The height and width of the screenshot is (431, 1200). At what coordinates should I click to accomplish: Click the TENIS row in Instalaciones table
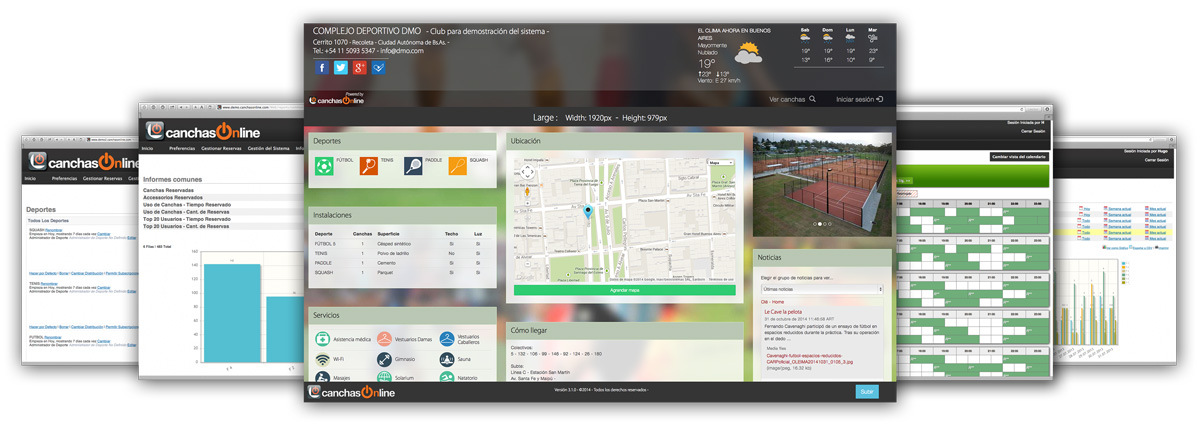[x=401, y=253]
